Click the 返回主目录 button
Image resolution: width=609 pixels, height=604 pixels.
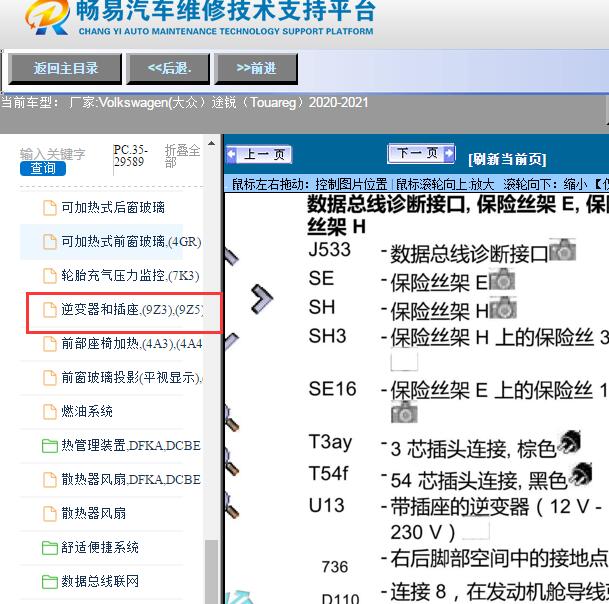coord(65,69)
